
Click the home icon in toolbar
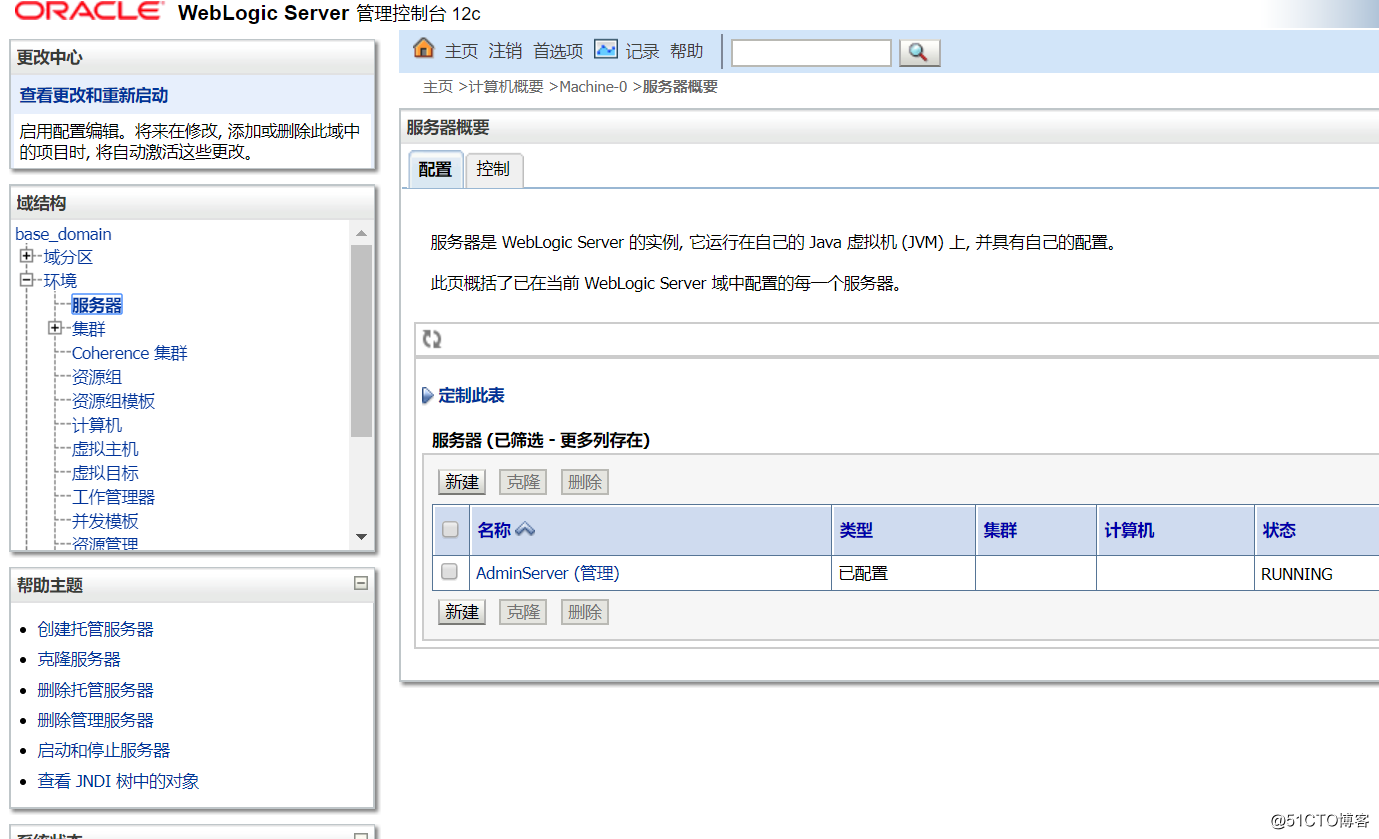(x=424, y=49)
